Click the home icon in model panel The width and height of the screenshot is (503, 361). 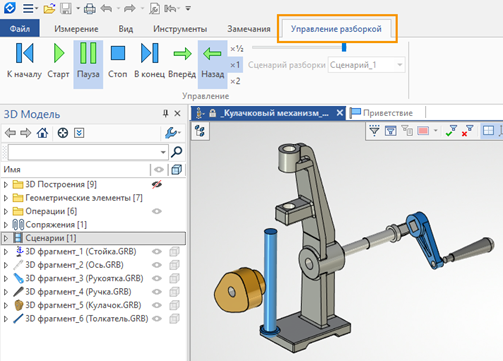point(42,133)
